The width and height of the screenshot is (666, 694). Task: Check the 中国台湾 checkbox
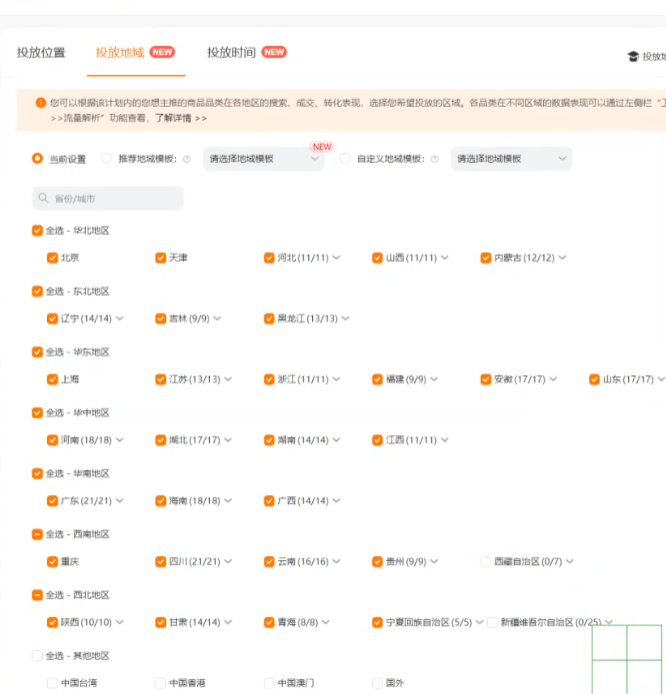tap(52, 683)
